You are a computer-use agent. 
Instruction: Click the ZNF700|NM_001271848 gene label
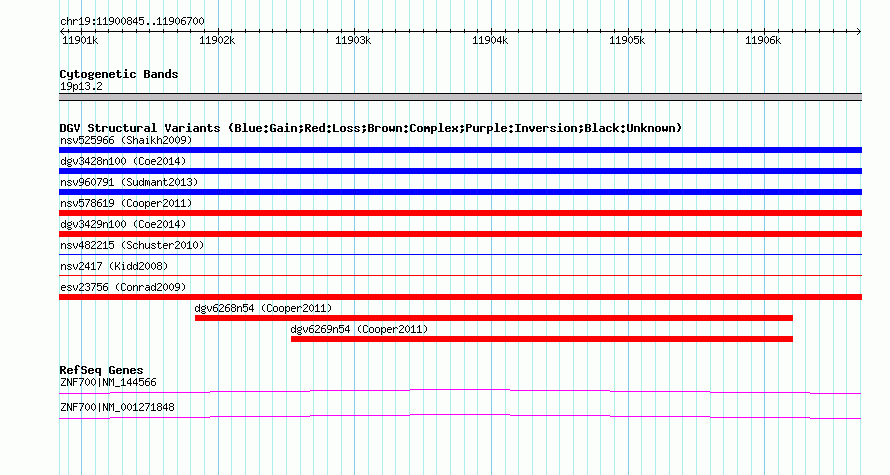tap(117, 407)
